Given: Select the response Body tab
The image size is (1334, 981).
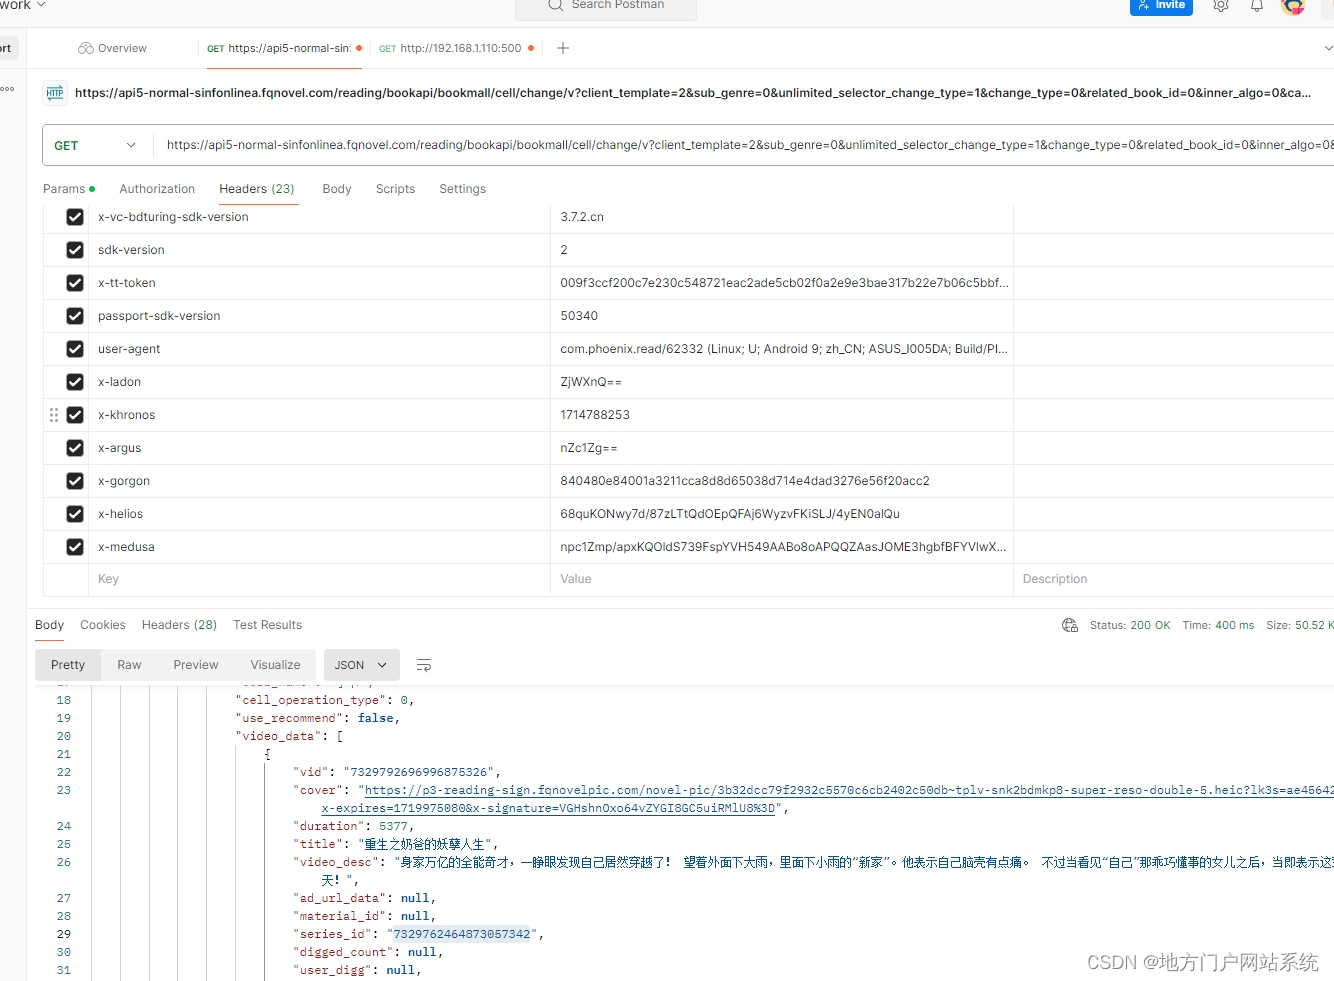Looking at the screenshot, I should tap(49, 625).
